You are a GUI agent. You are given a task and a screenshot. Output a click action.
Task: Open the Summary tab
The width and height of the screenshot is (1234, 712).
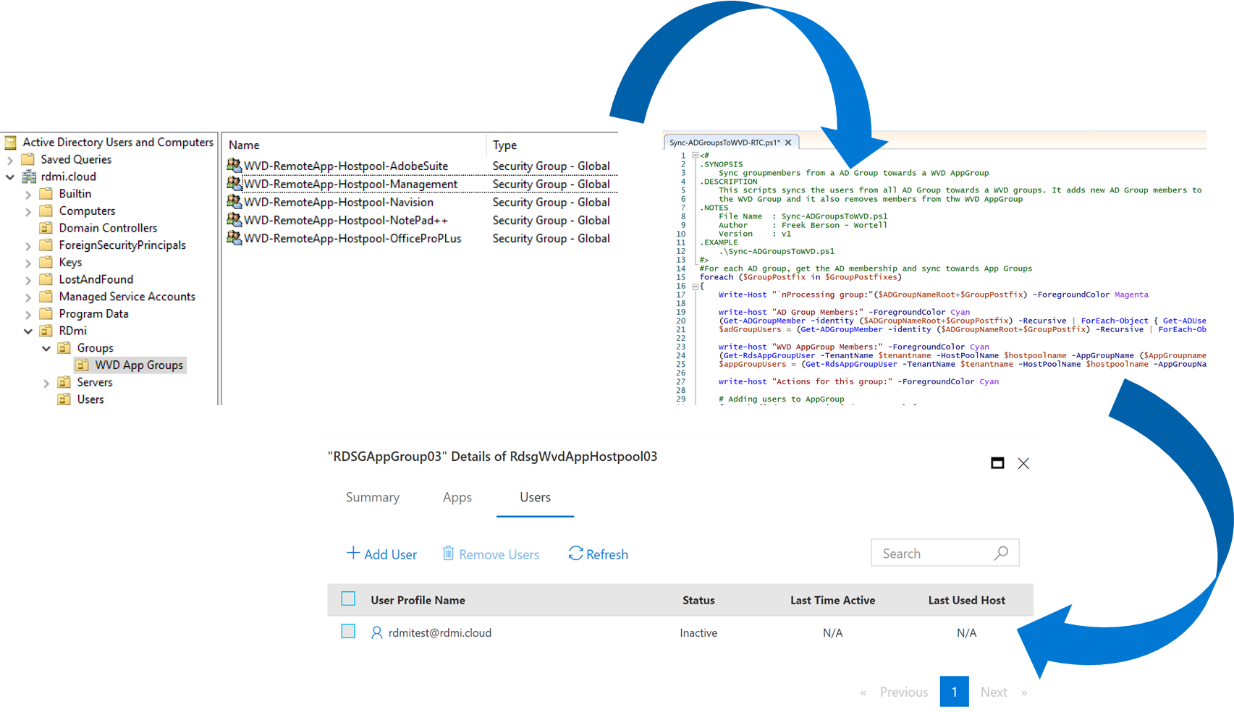(372, 497)
